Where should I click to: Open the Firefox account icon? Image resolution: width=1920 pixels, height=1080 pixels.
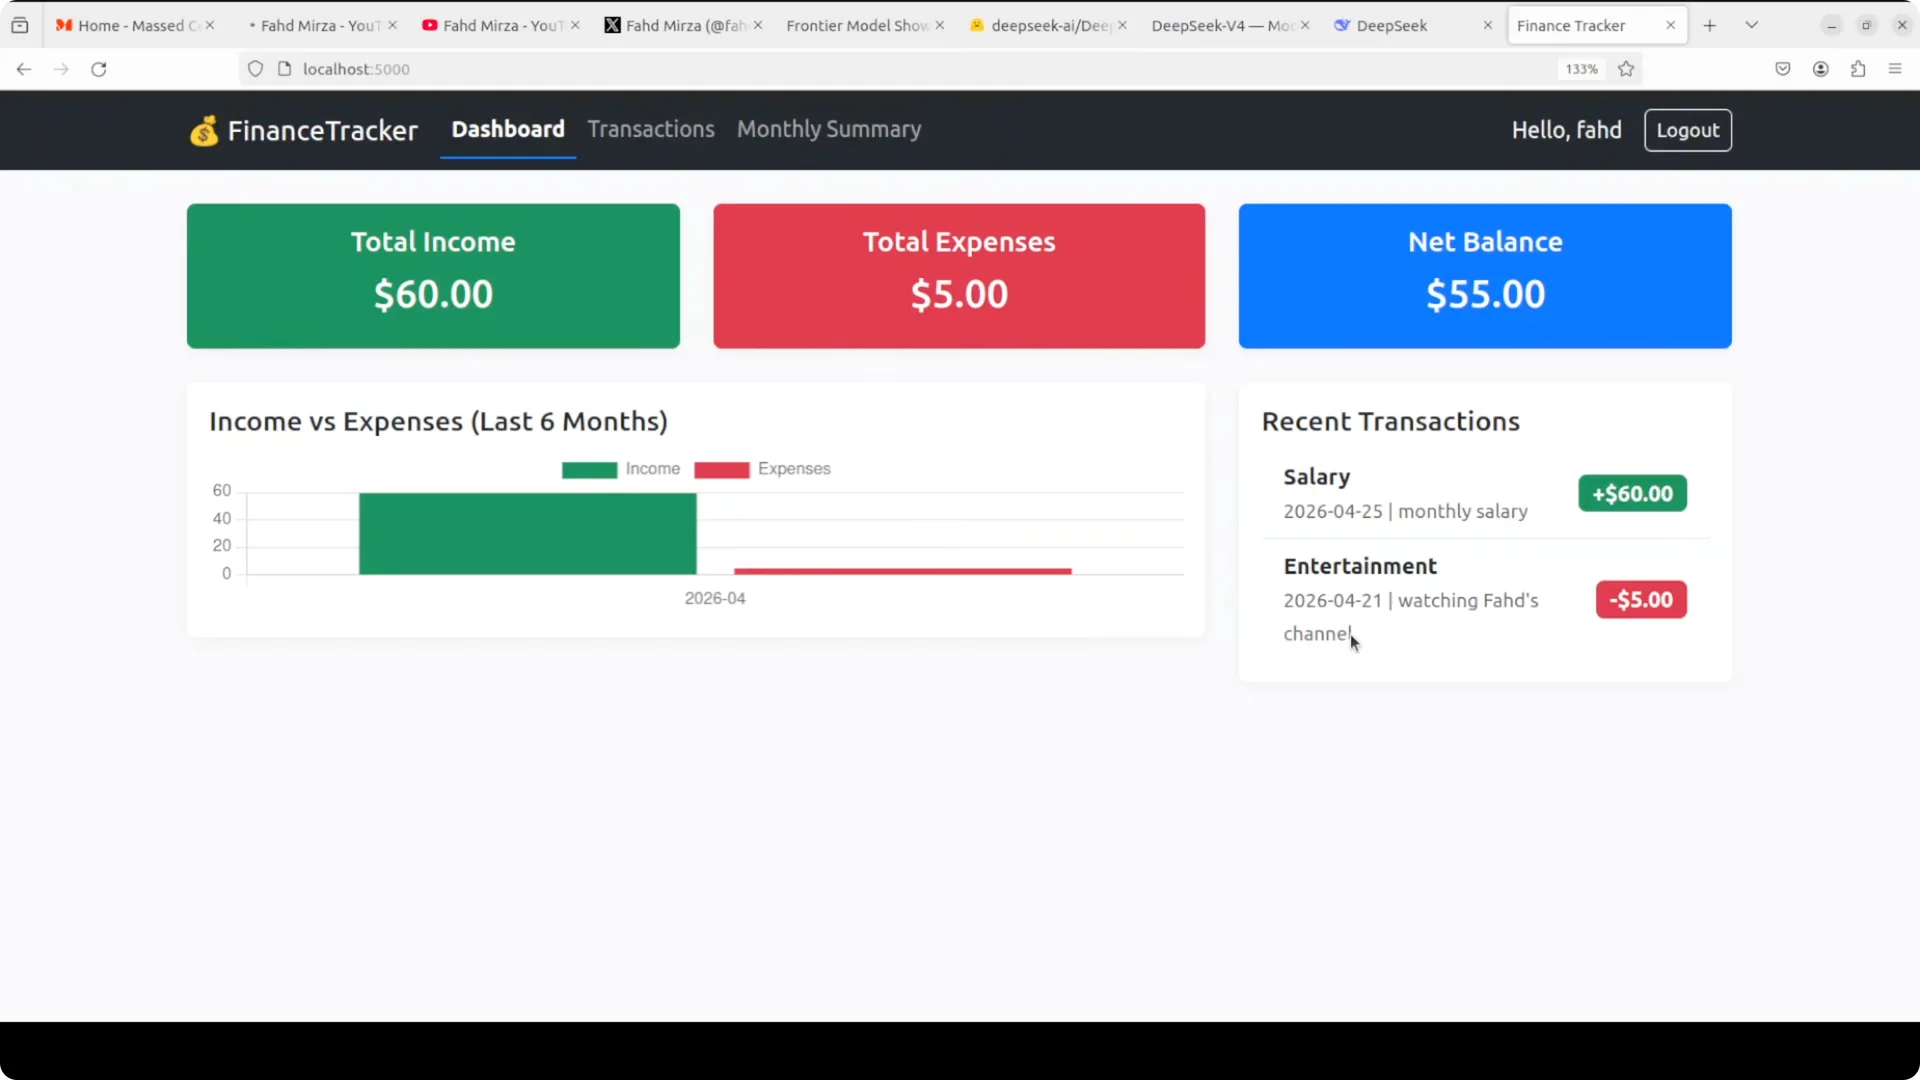(1821, 69)
